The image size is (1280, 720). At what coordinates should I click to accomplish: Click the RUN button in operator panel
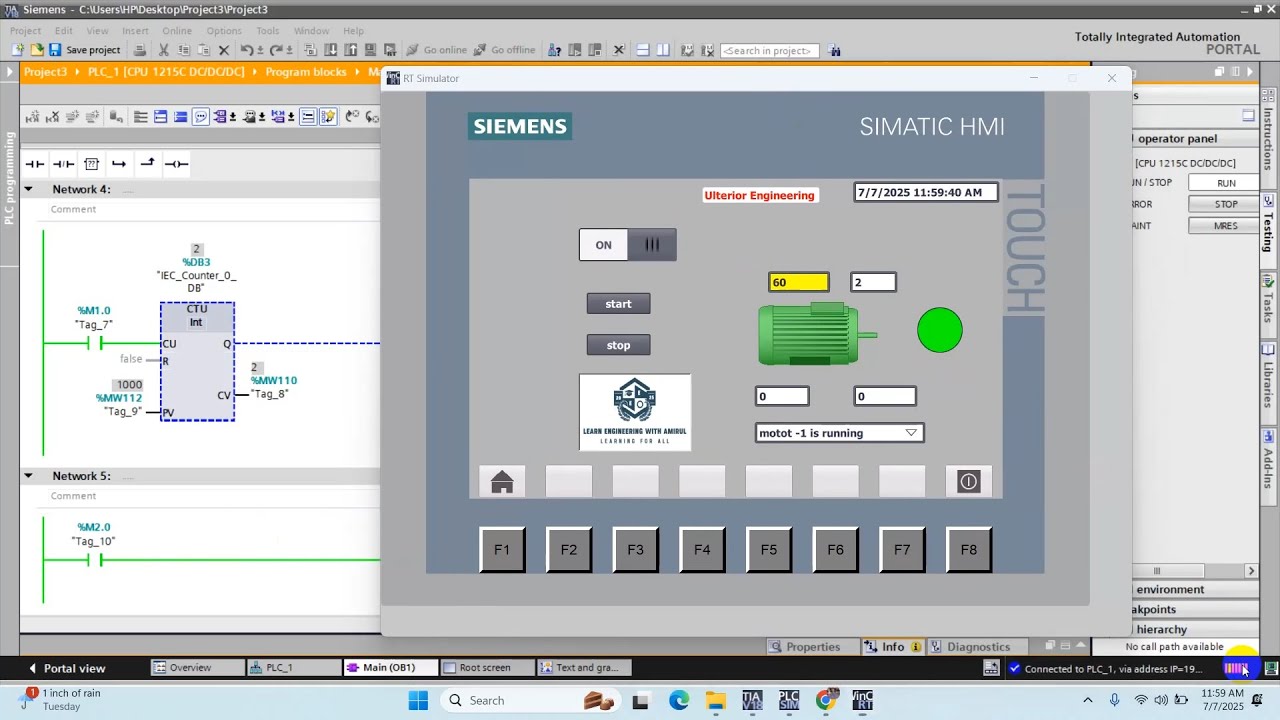[1224, 183]
